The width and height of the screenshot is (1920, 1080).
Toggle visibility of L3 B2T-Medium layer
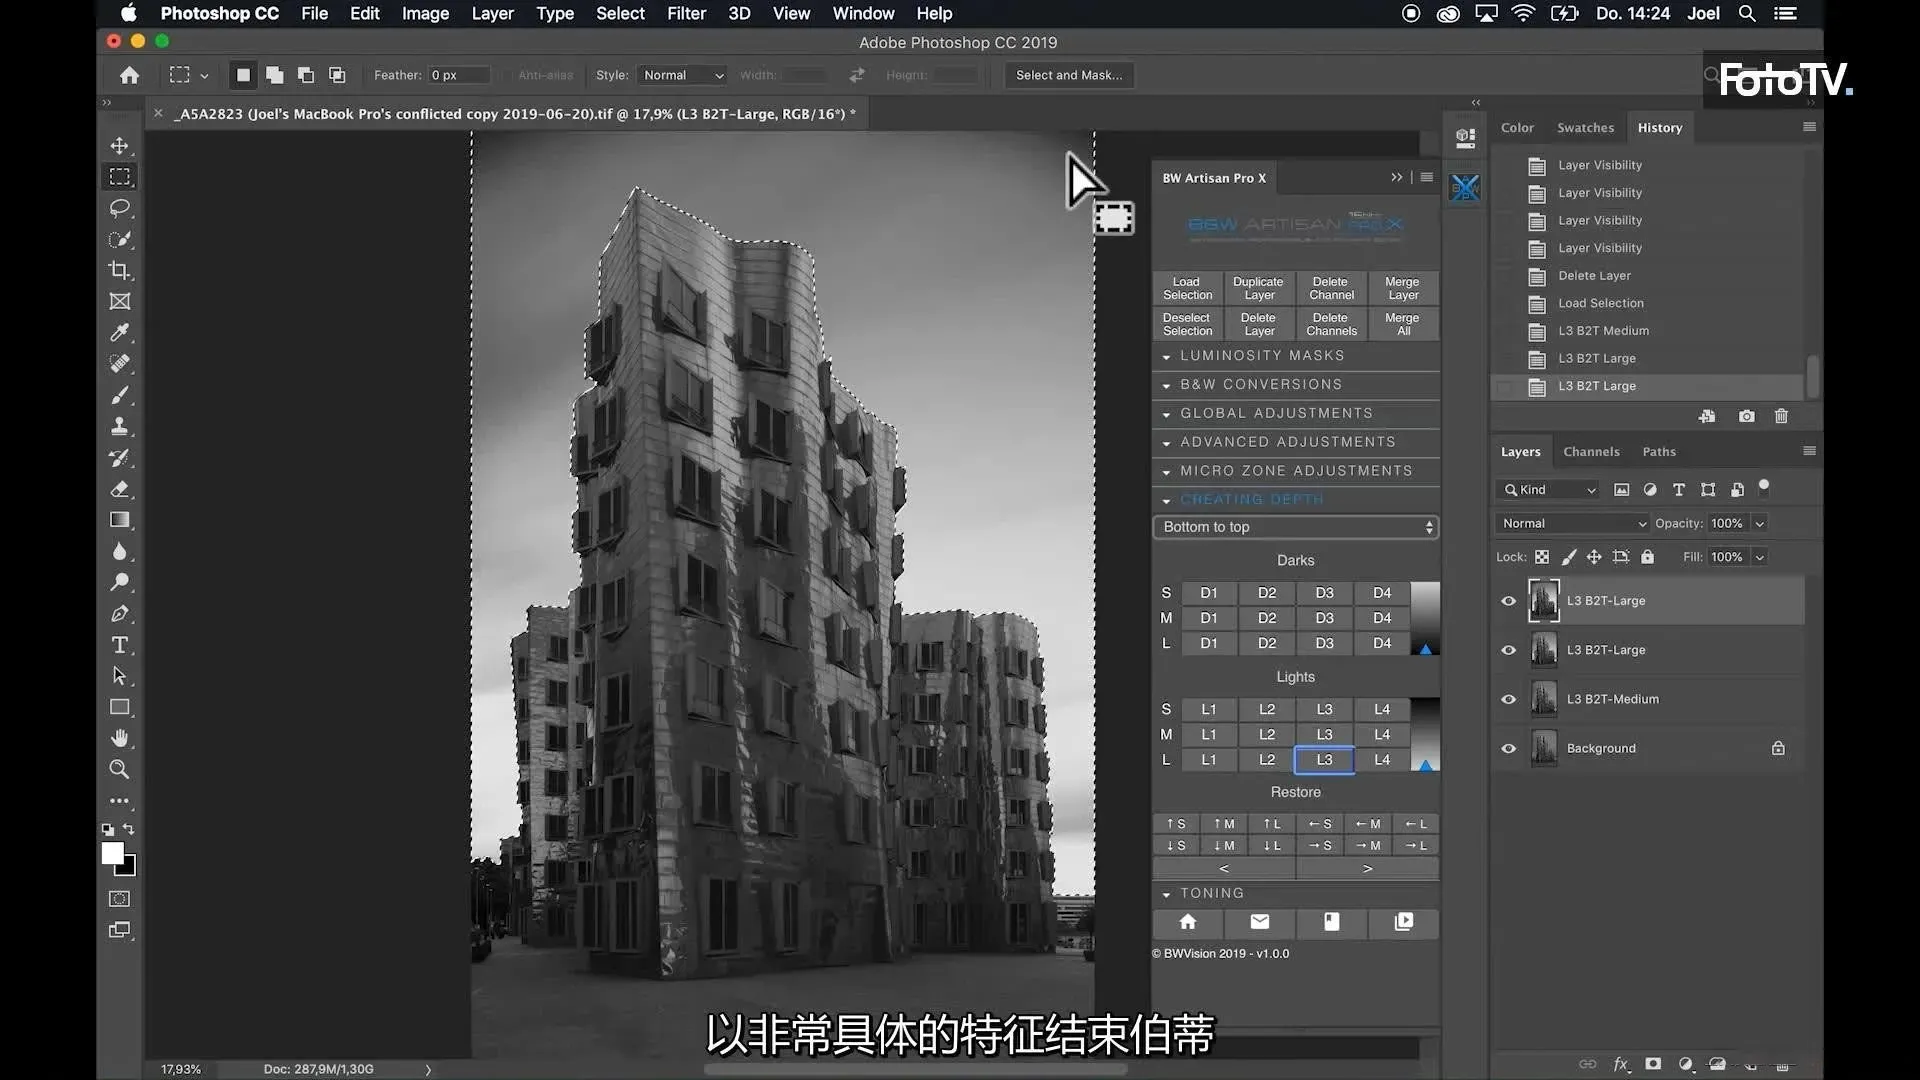point(1508,699)
